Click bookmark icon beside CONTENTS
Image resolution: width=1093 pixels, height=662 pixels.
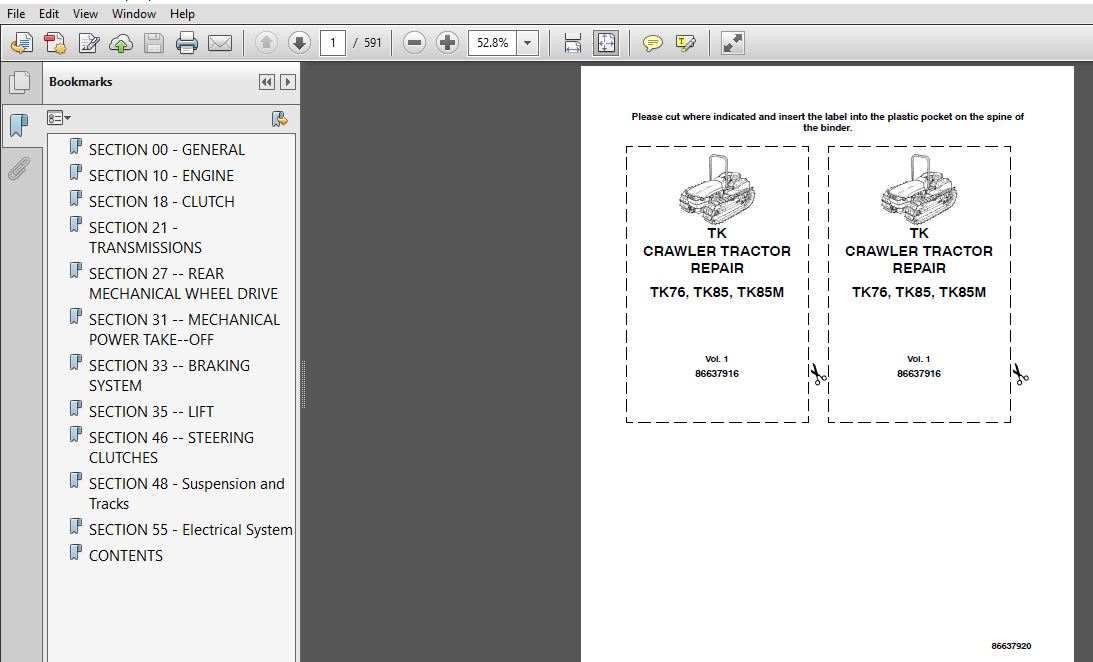click(76, 552)
